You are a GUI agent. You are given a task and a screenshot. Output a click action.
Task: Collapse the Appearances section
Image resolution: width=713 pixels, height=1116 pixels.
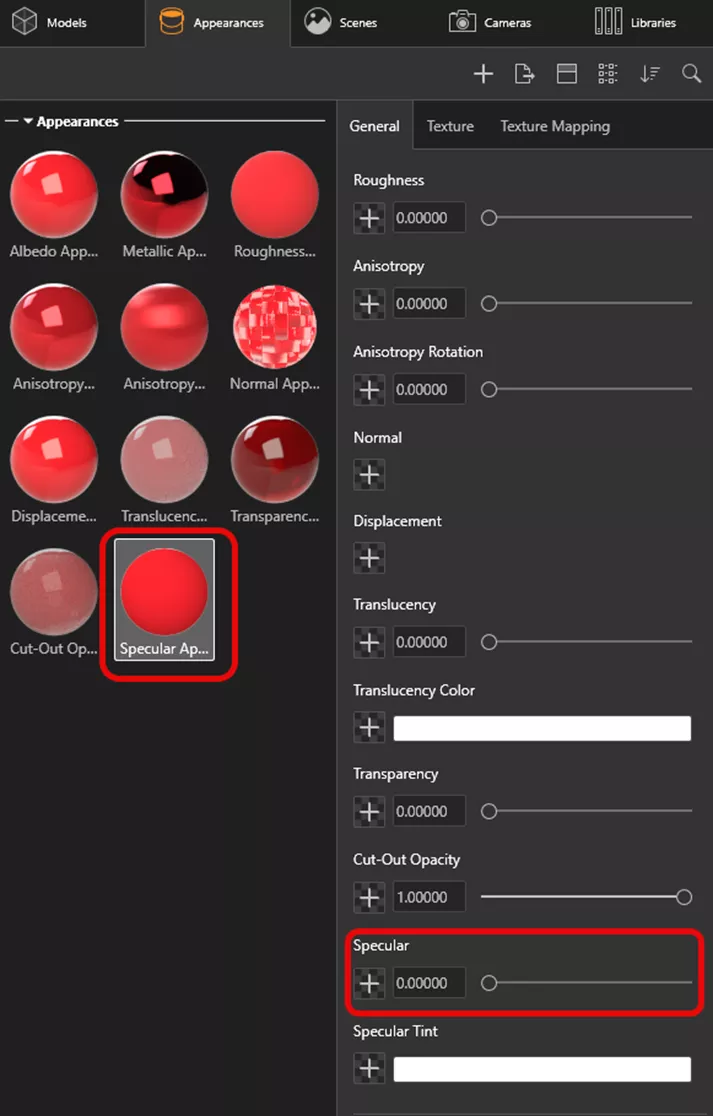click(x=28, y=122)
